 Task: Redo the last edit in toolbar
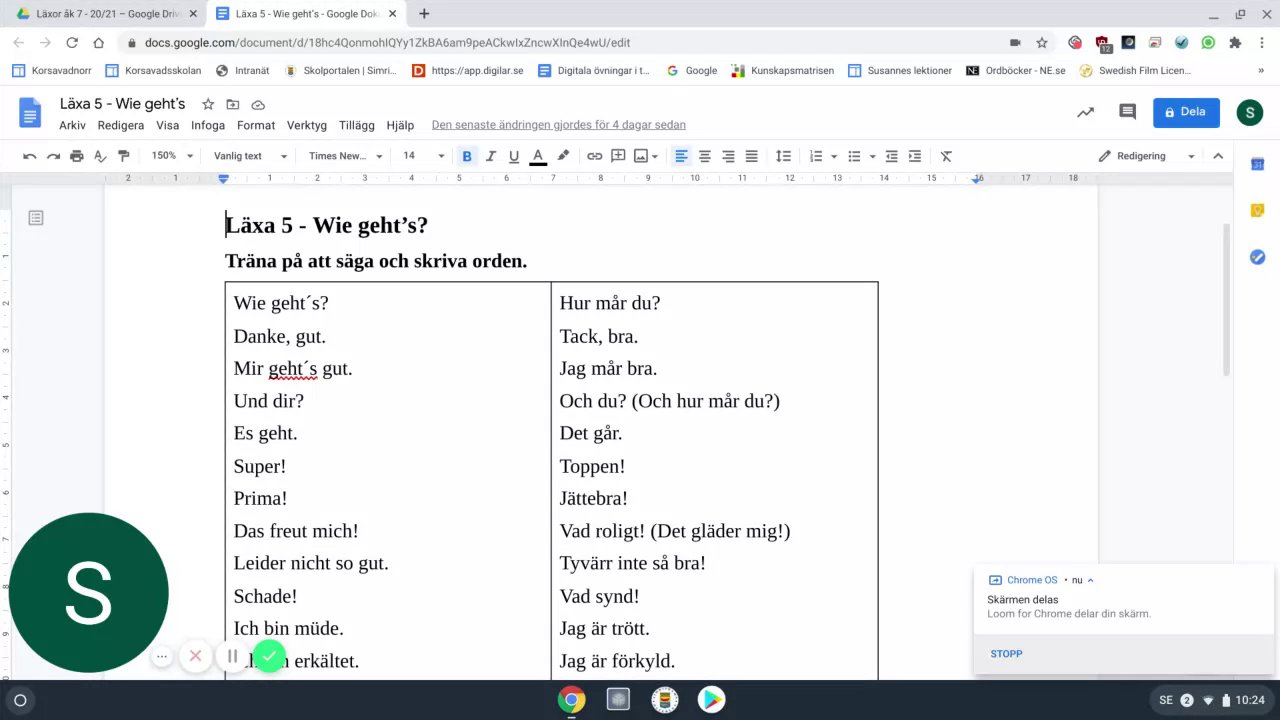click(53, 156)
